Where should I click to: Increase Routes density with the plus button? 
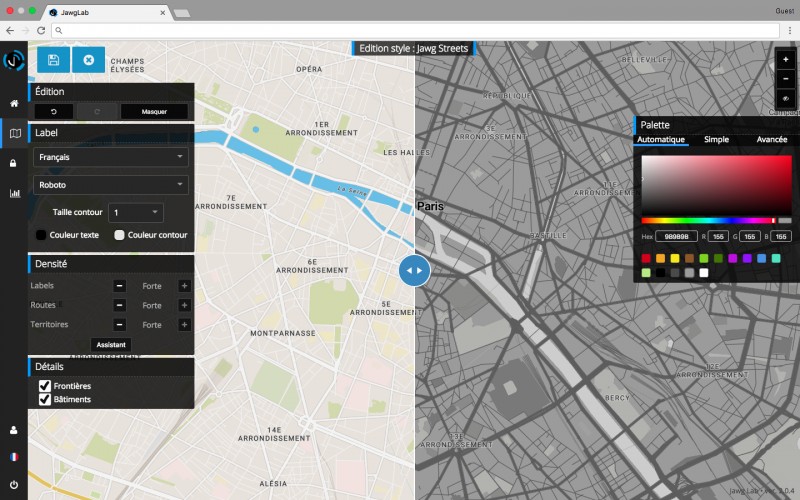[x=184, y=305]
